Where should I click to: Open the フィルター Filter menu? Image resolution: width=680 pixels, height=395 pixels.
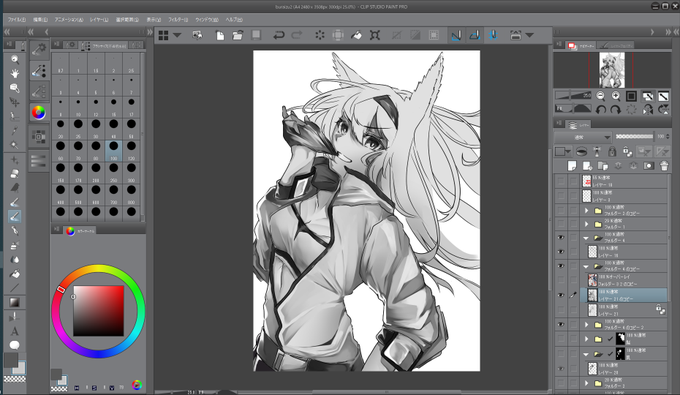tap(178, 20)
